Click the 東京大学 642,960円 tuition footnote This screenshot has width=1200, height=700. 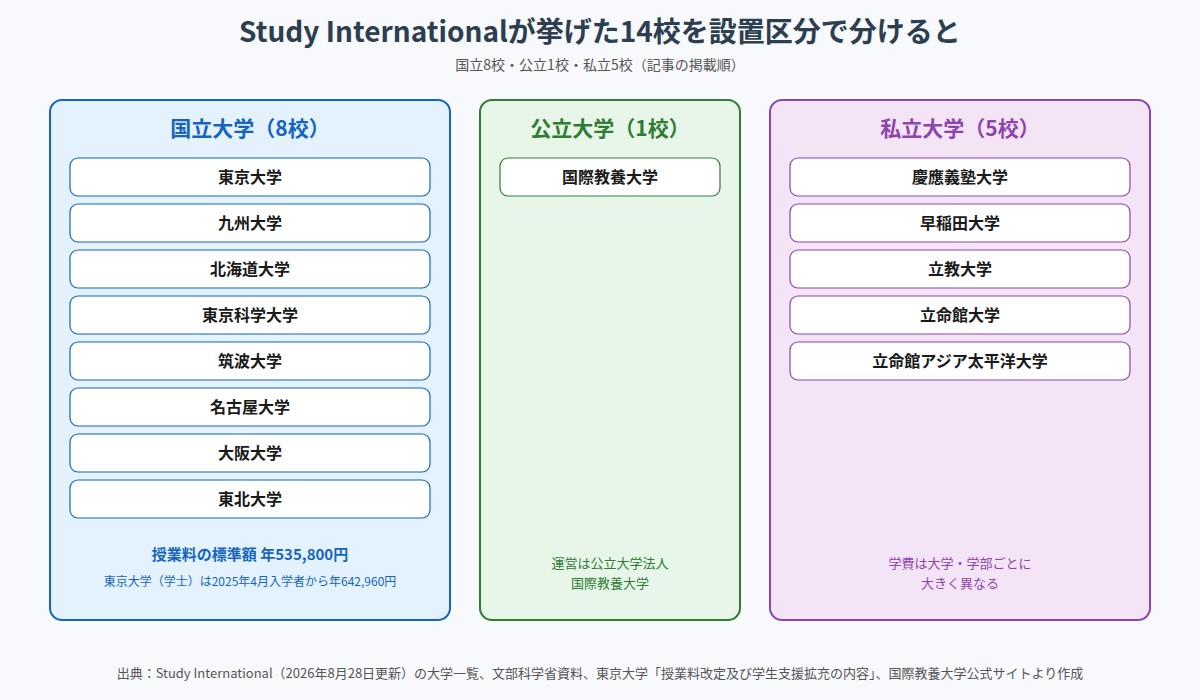(x=250, y=581)
